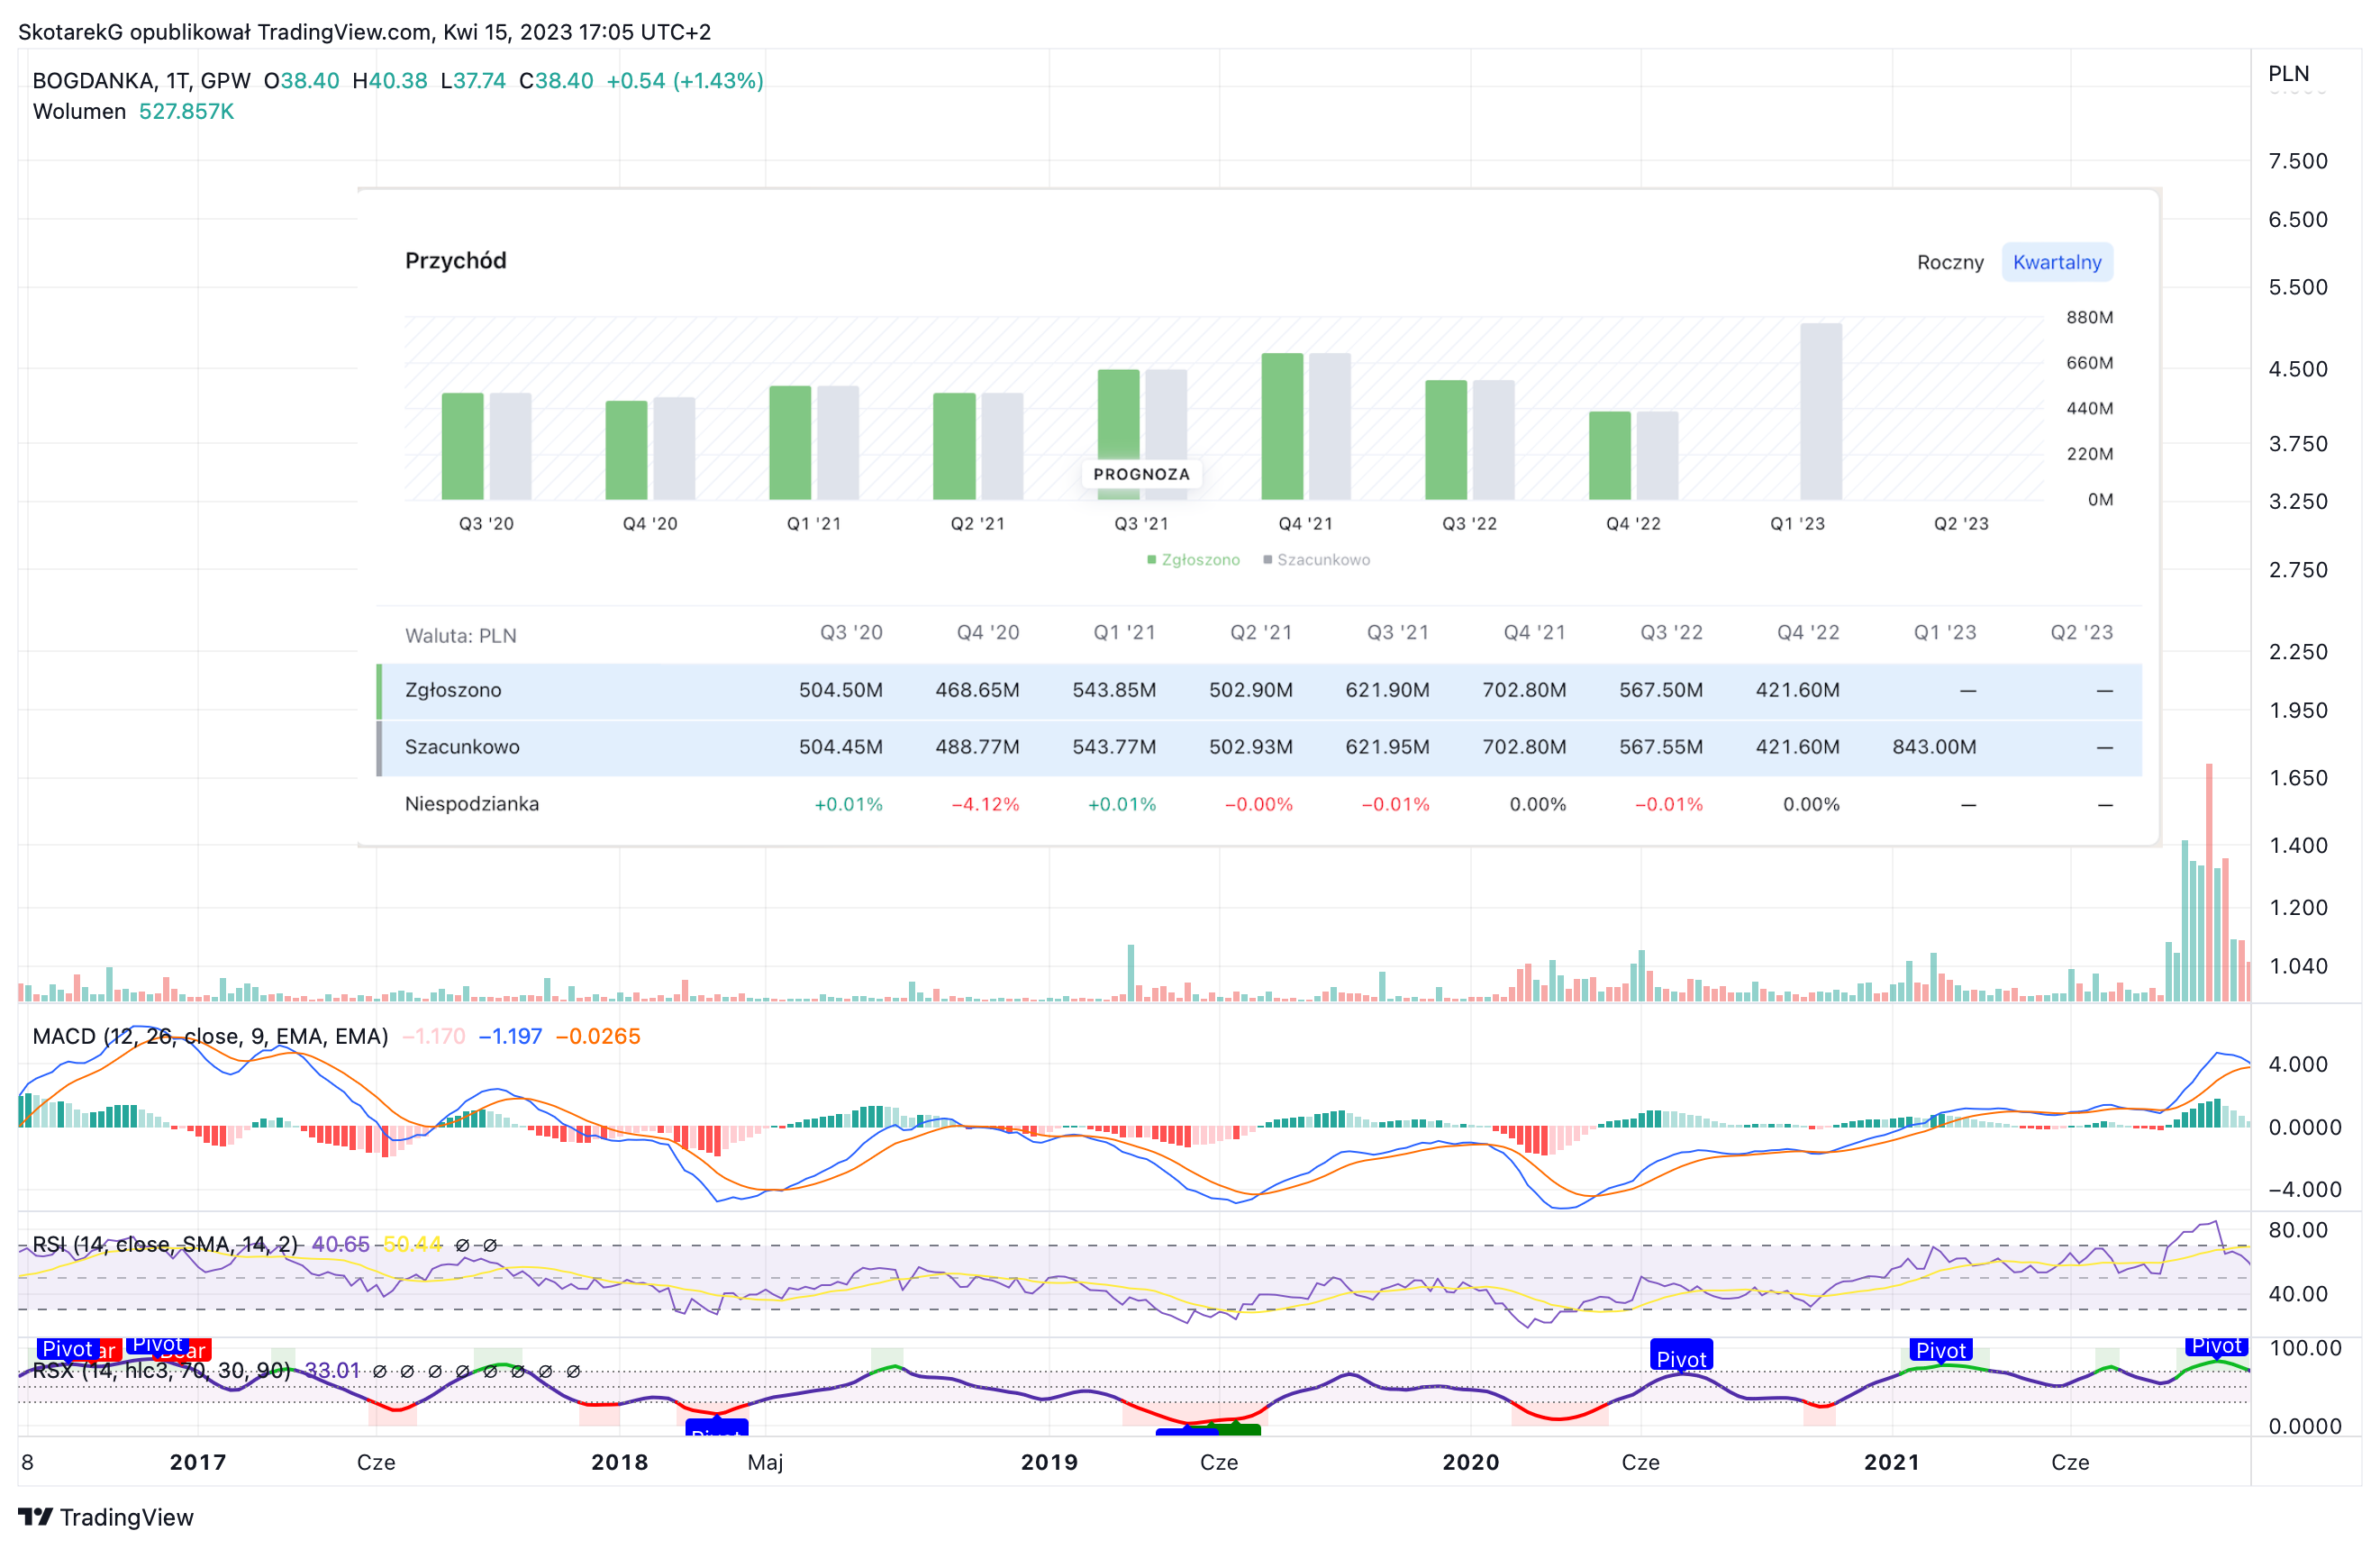Click the 2018 label on time axis
Screen dimensions: 2380x1549
619,1462
